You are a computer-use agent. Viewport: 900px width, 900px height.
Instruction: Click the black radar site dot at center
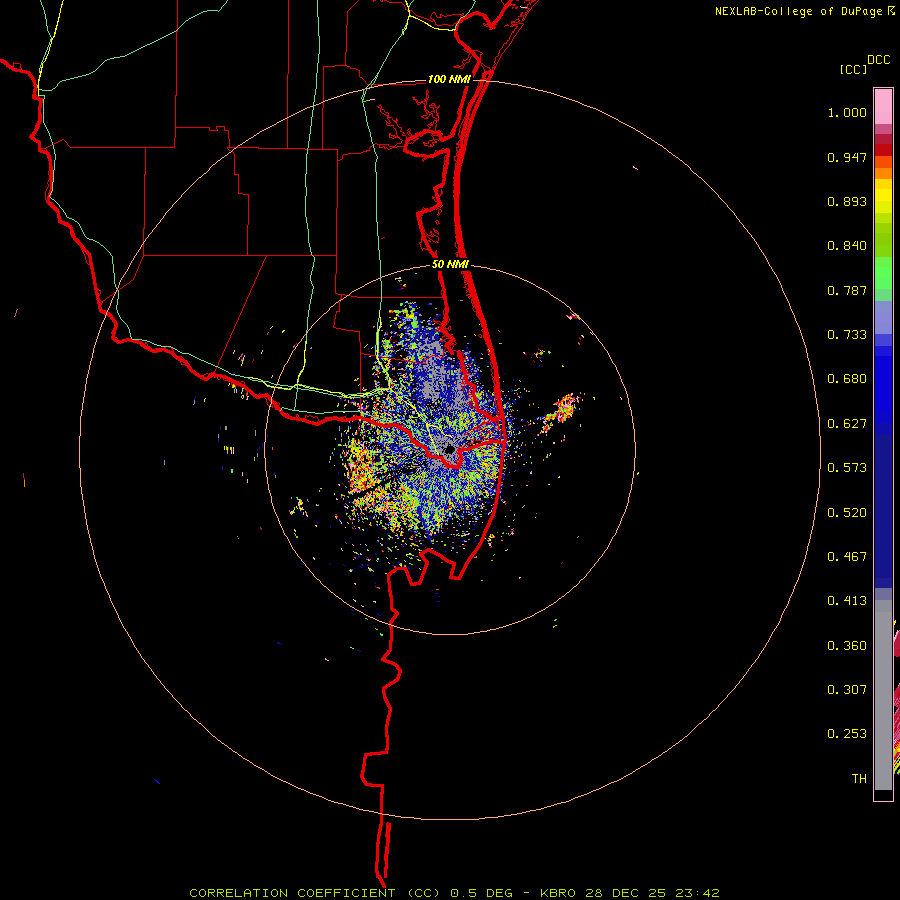[x=450, y=449]
